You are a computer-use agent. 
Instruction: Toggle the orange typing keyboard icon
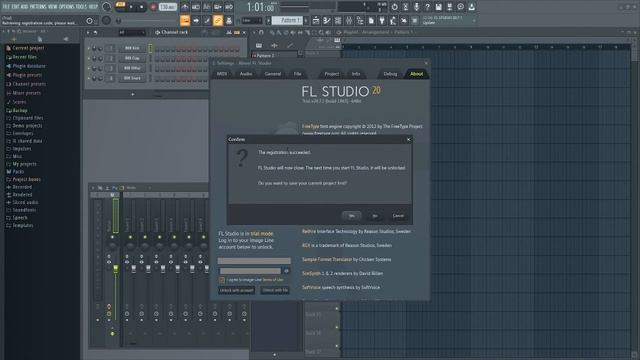point(185,20)
